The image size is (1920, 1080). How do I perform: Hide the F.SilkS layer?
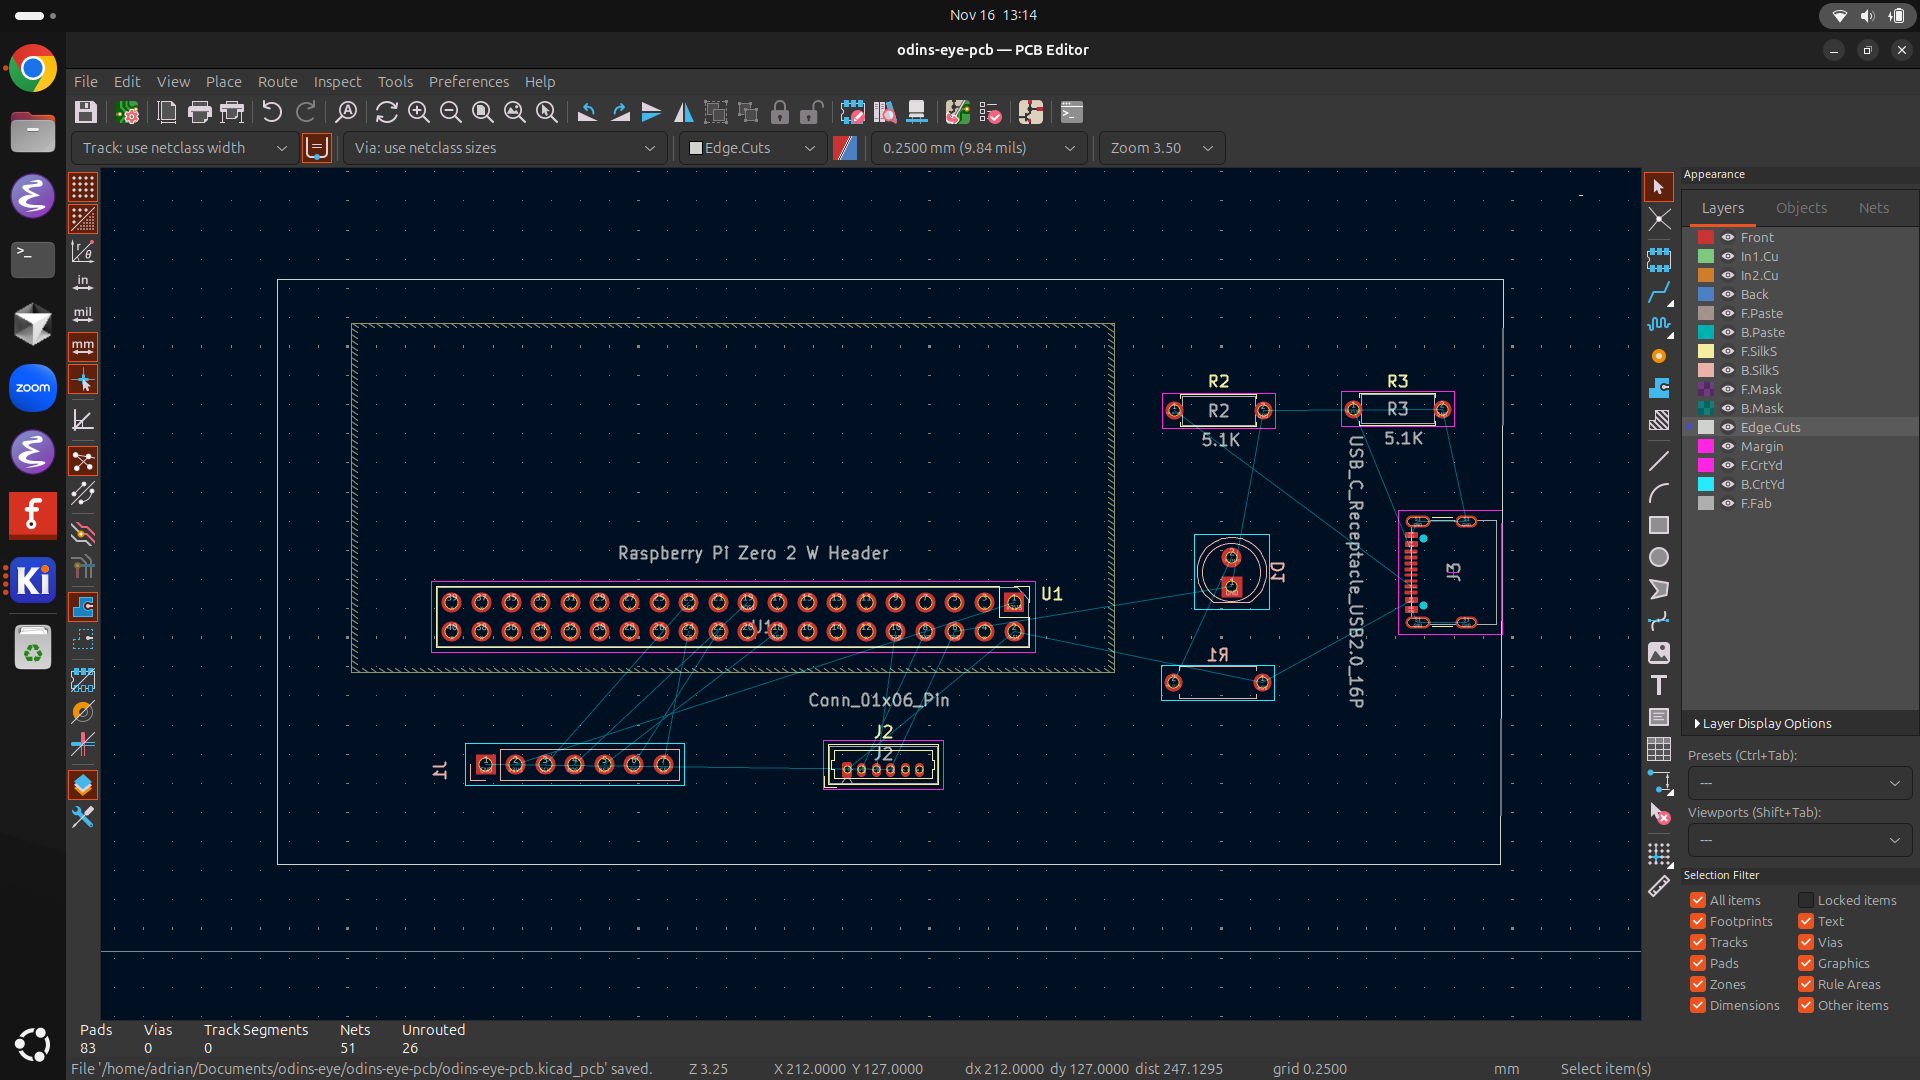coord(1727,351)
